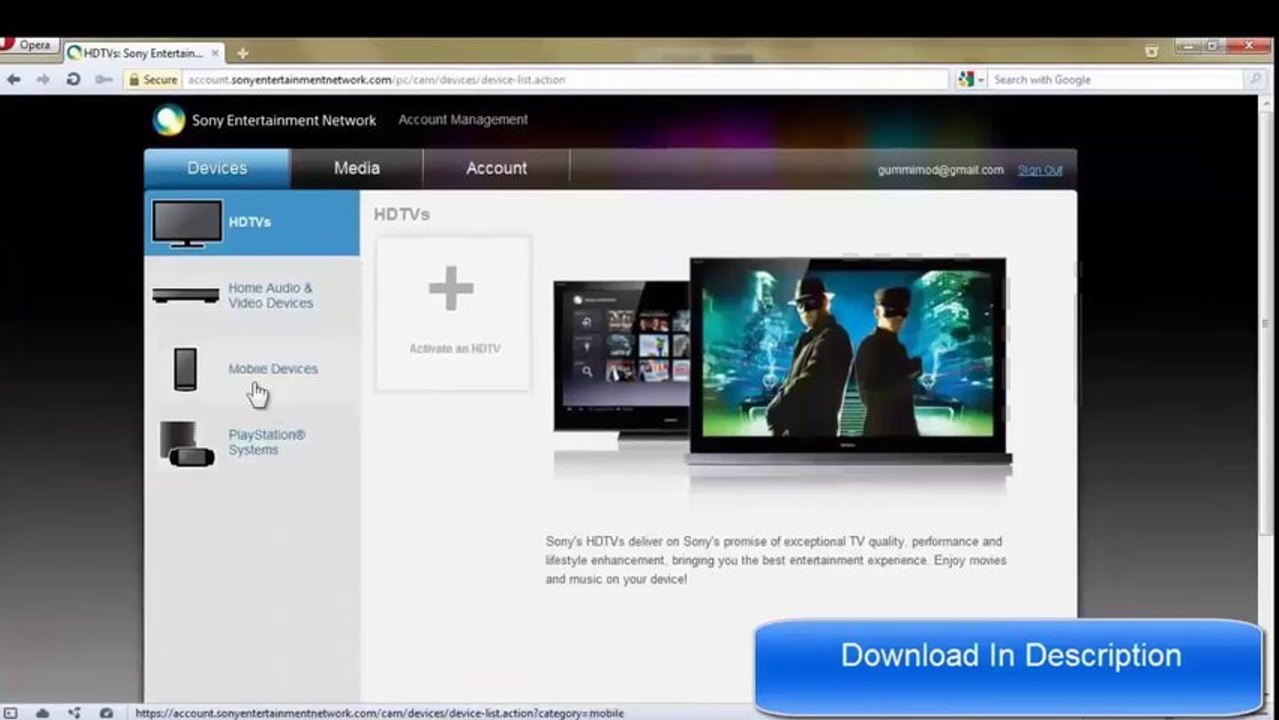Image resolution: width=1279 pixels, height=720 pixels.
Task: Focus the address bar URL field
Action: click(565, 80)
